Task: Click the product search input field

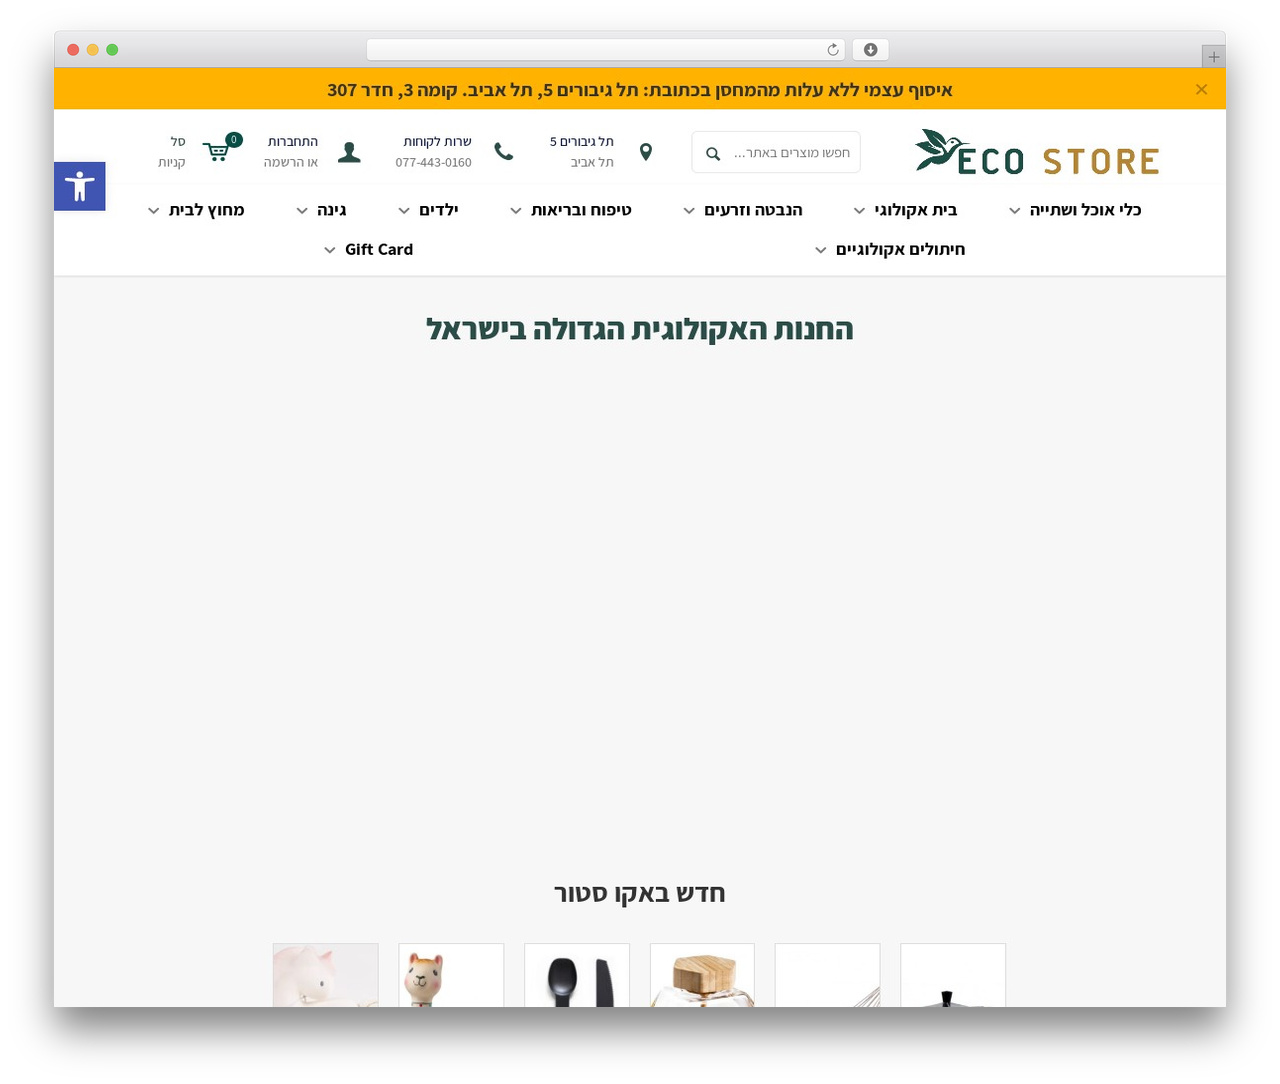Action: point(776,152)
